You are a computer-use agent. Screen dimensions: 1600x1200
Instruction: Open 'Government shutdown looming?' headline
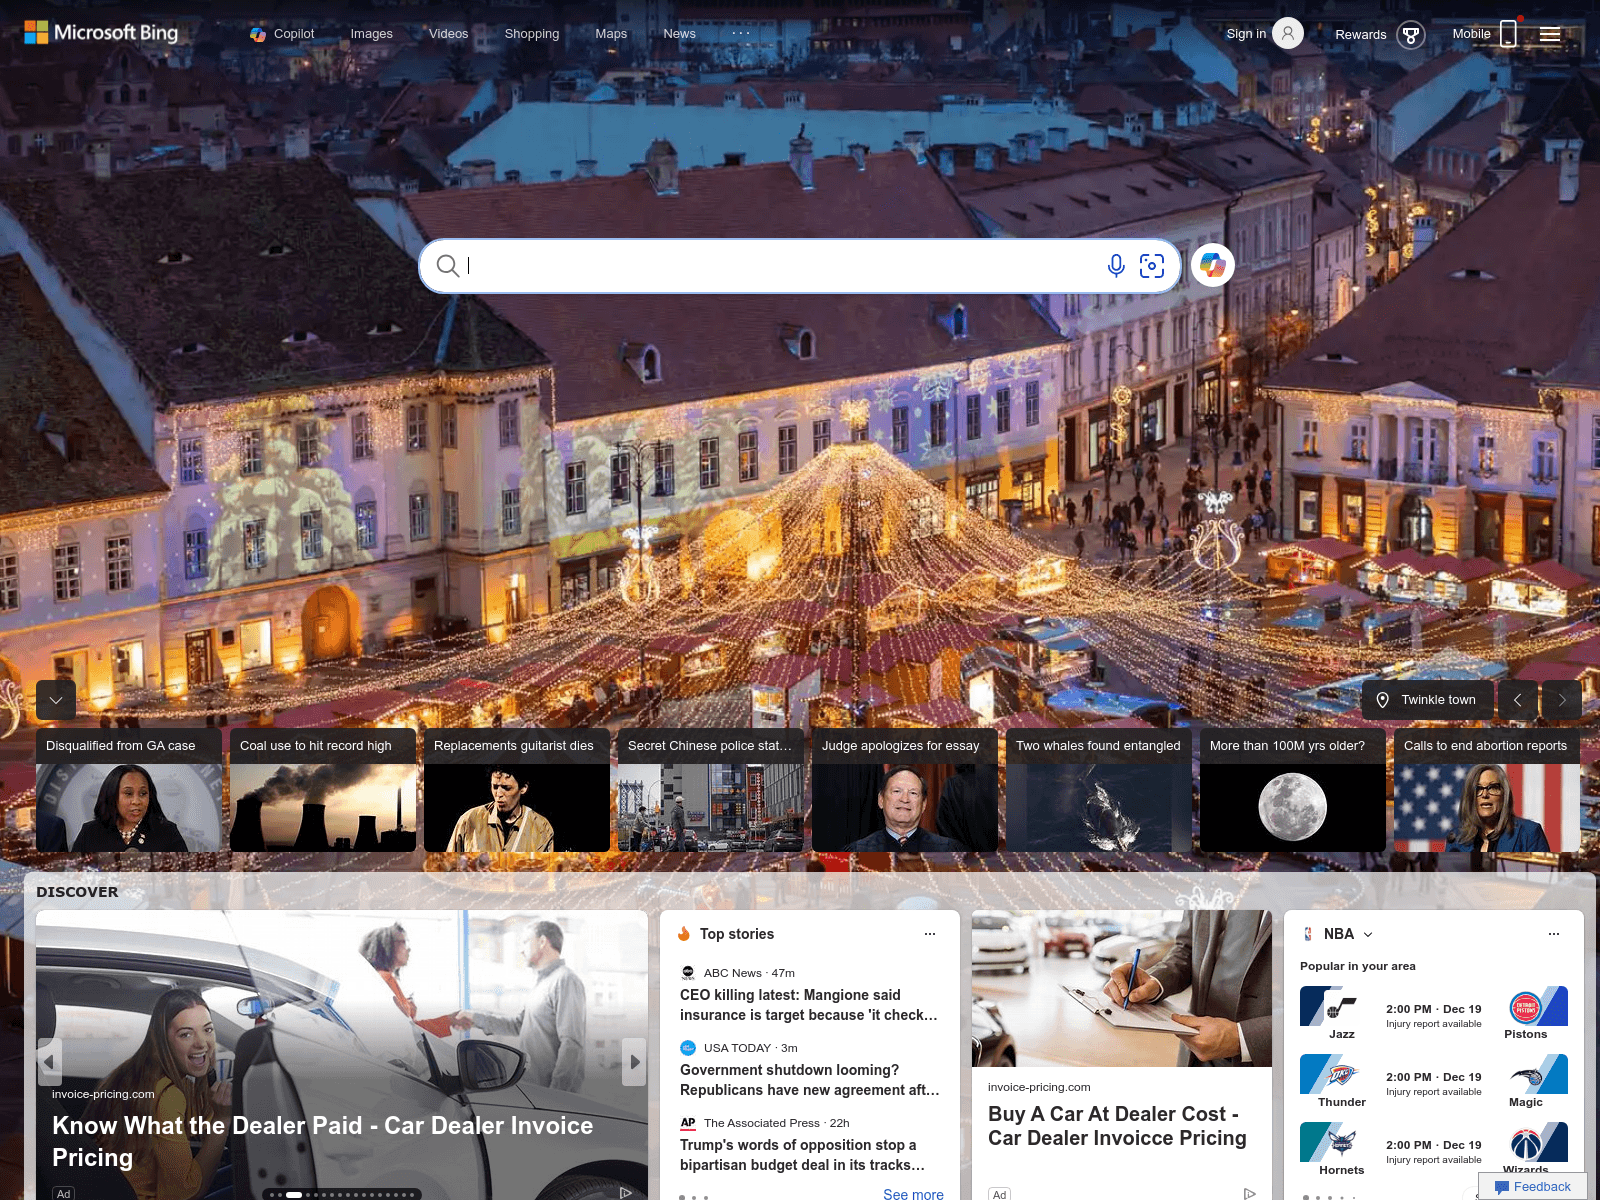pos(810,1080)
